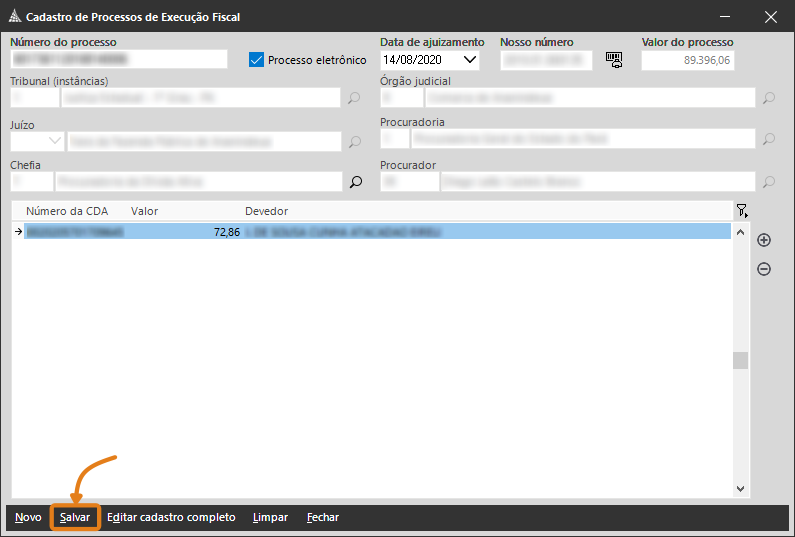Choose Editar cadastro completo

171,517
